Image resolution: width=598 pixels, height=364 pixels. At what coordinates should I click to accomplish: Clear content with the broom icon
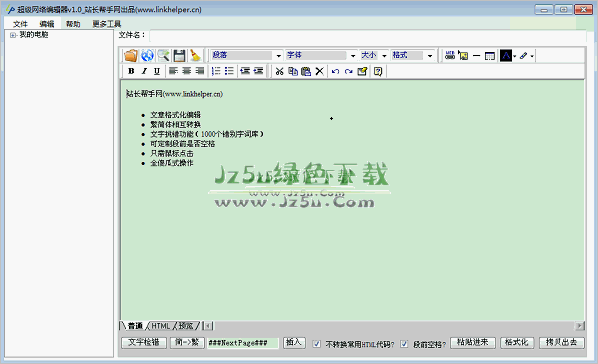(x=196, y=56)
